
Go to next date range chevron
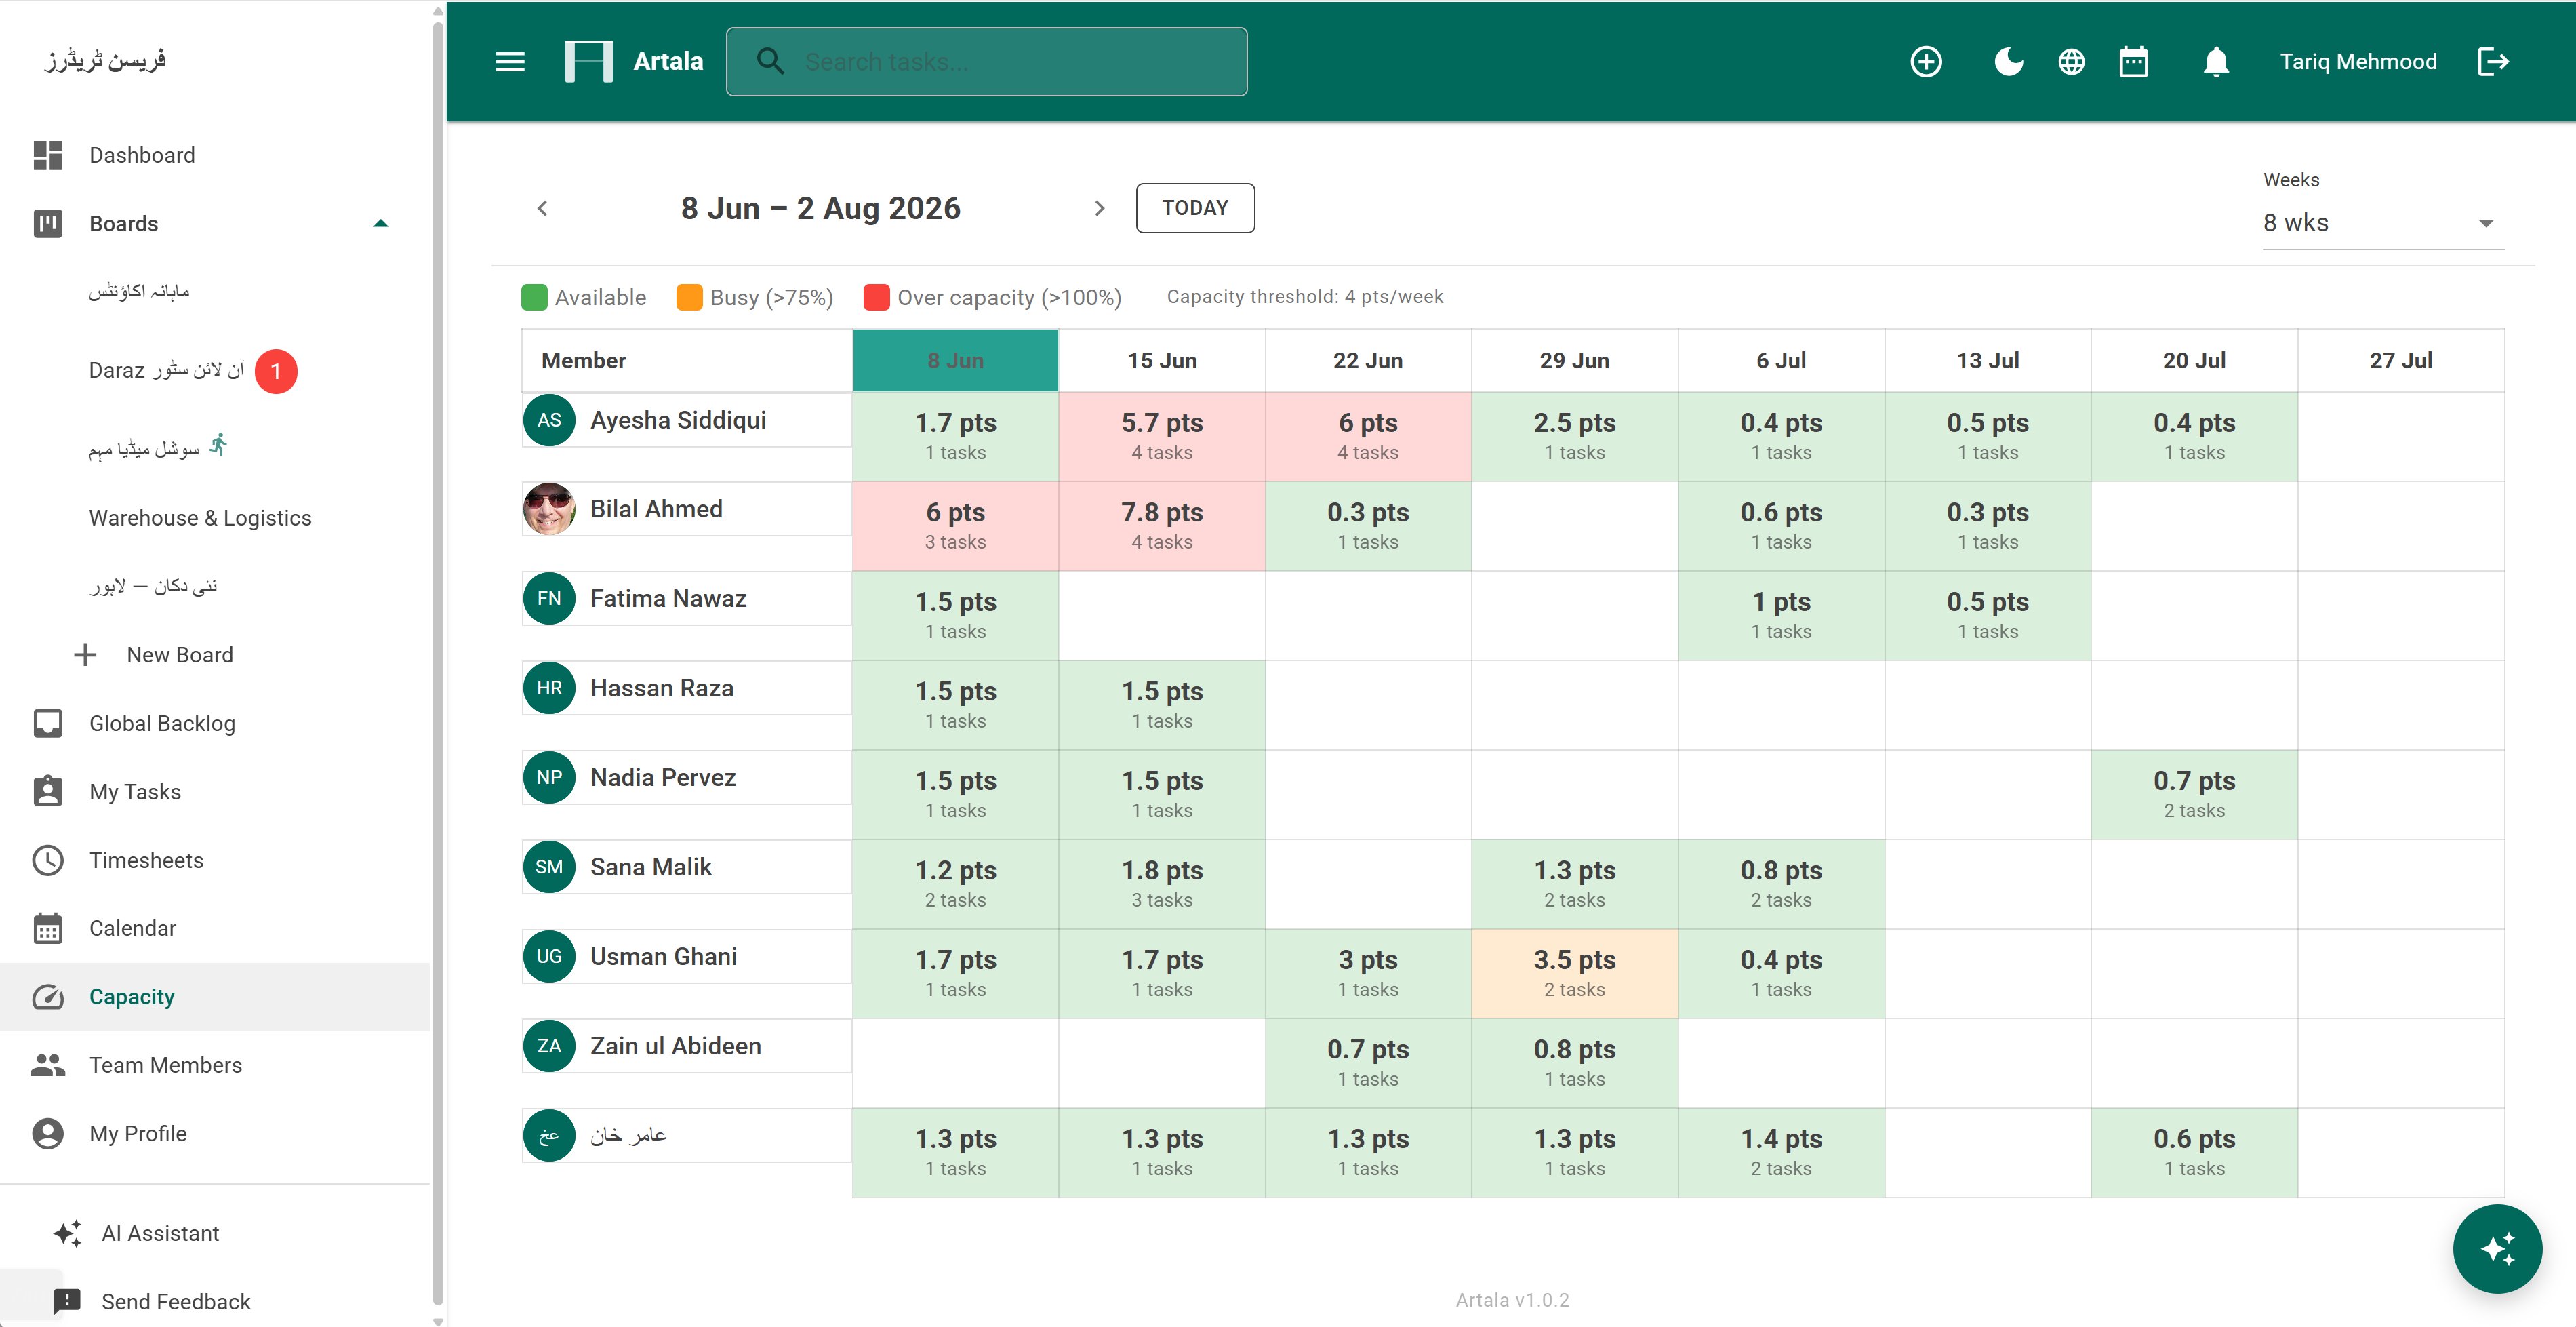click(1100, 208)
